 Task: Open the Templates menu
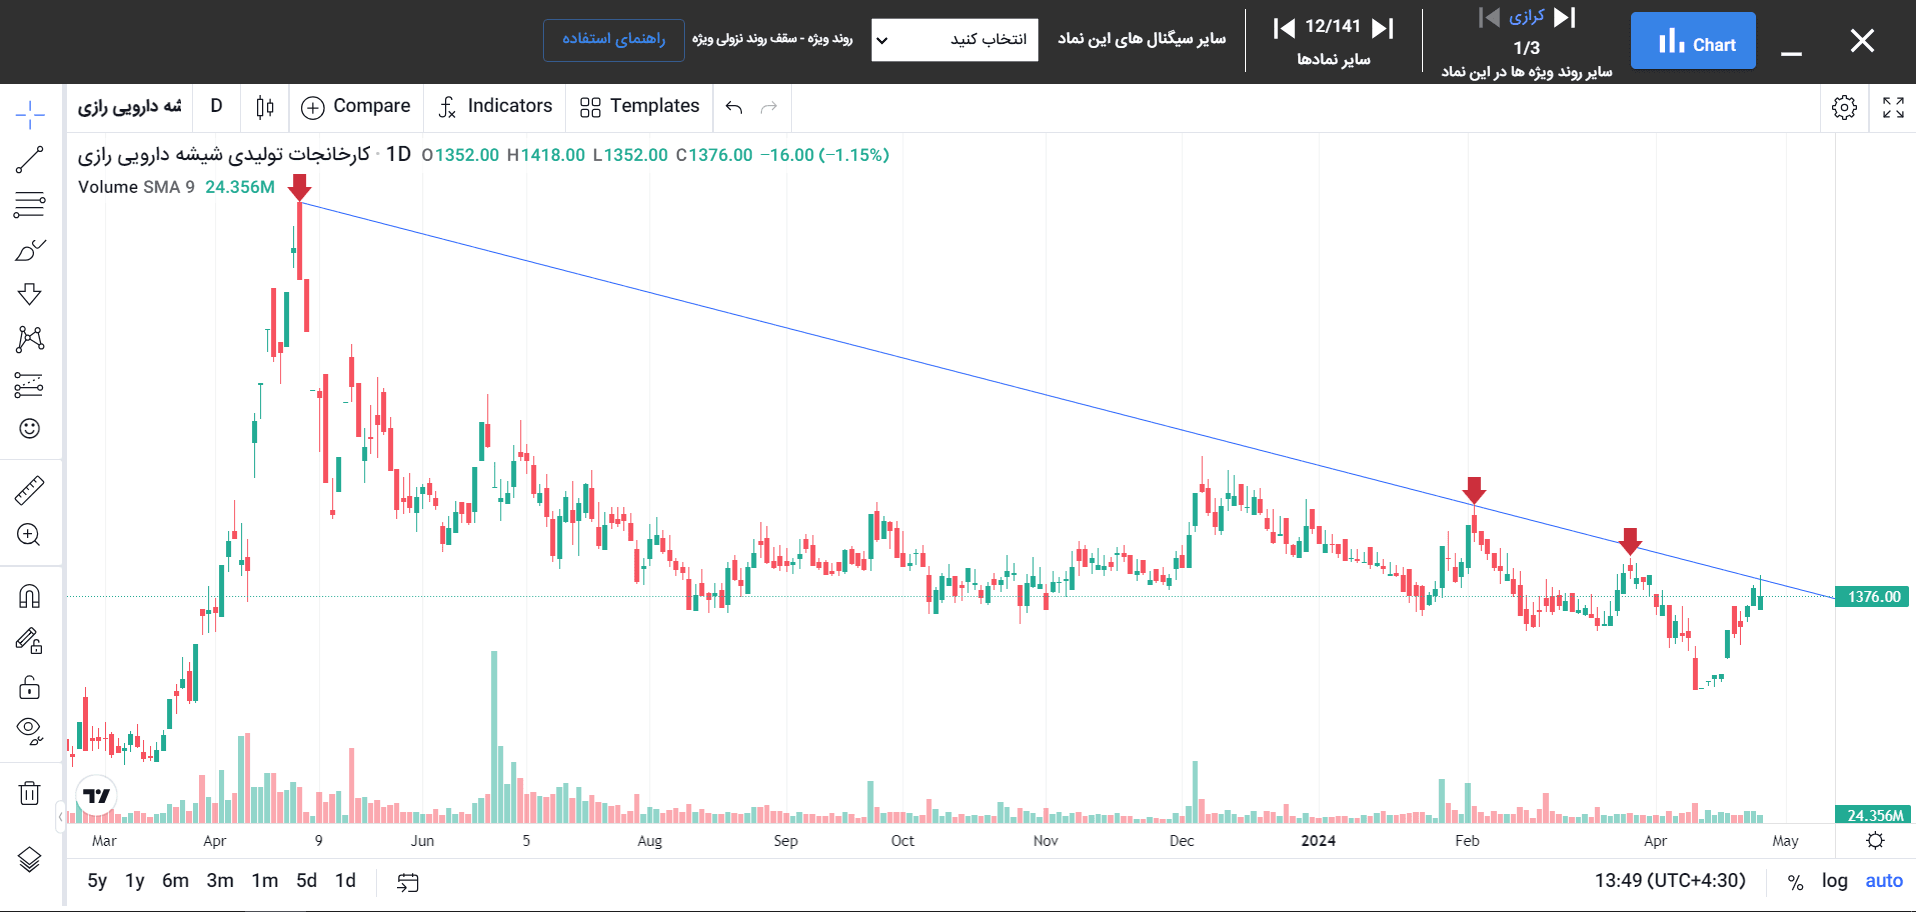[x=640, y=107]
